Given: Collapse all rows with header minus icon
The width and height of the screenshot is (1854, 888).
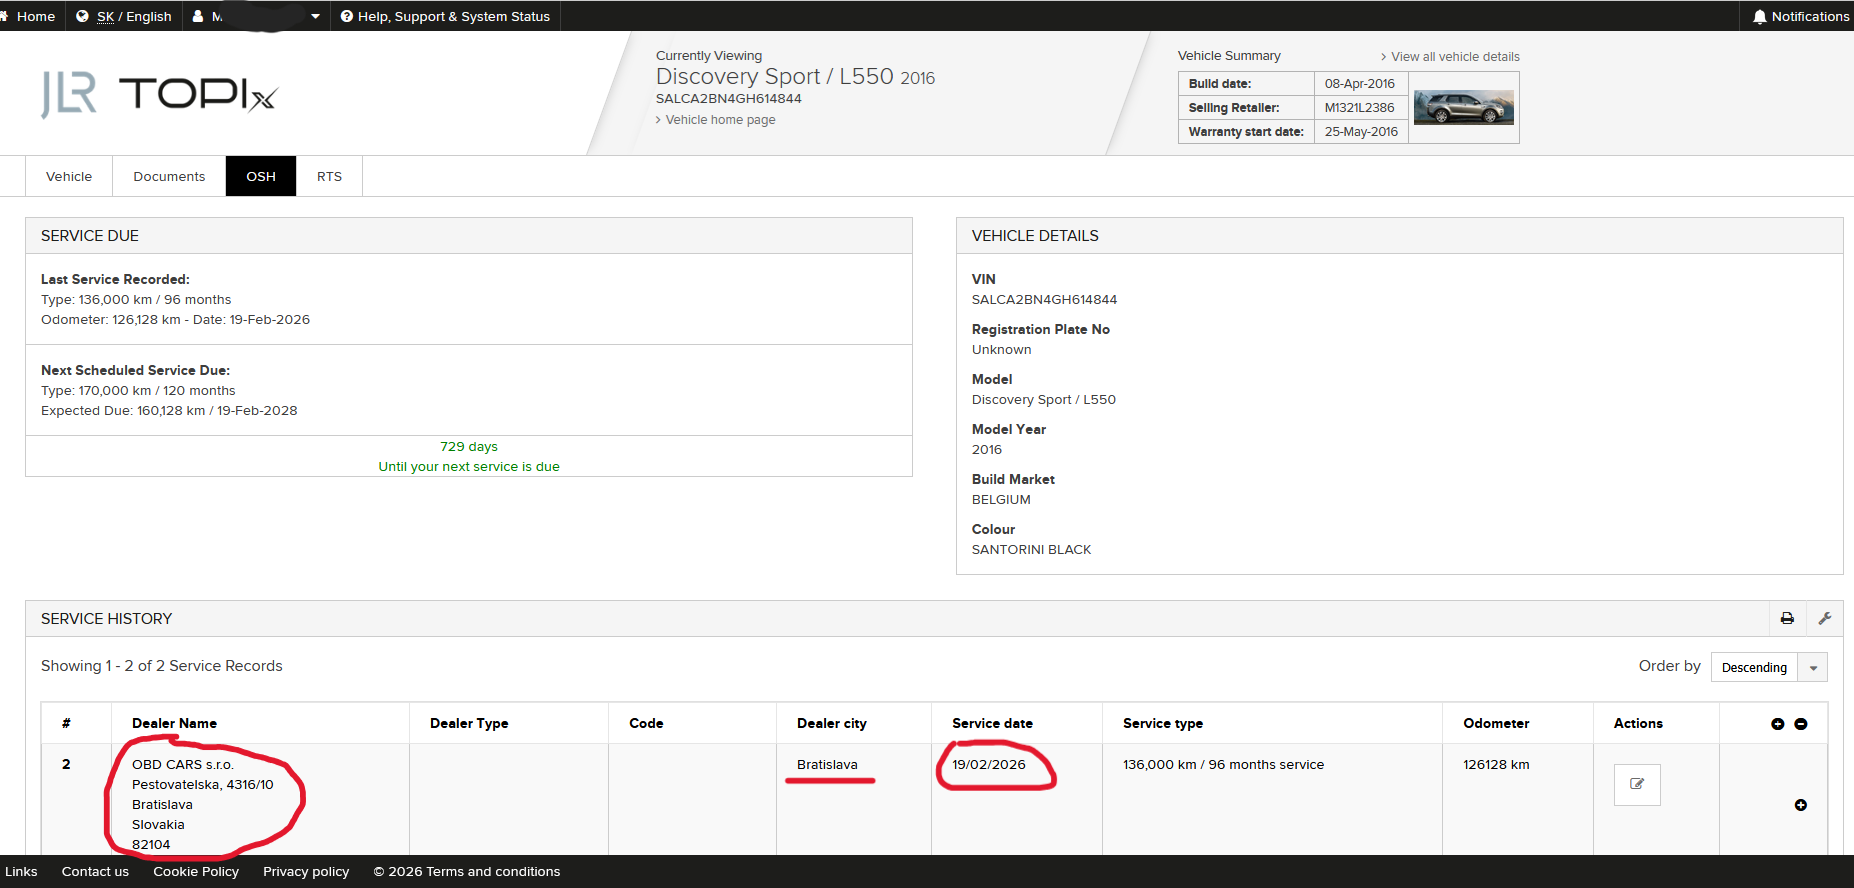Looking at the screenshot, I should click(1801, 724).
